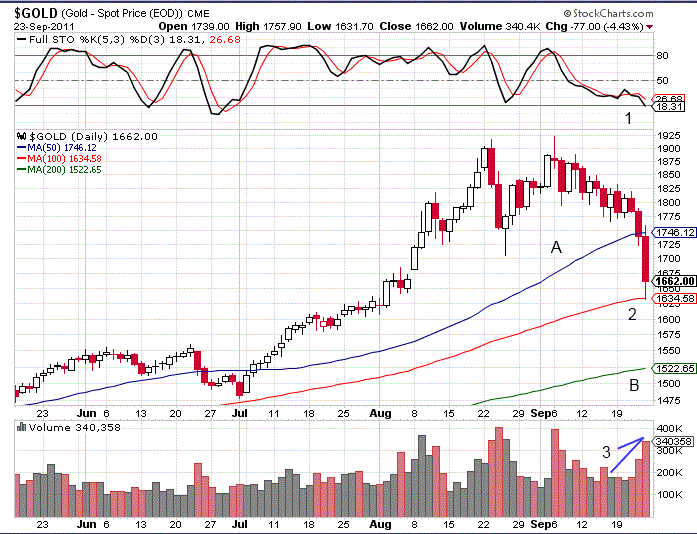Click the $GOLD chart title

tap(36, 11)
